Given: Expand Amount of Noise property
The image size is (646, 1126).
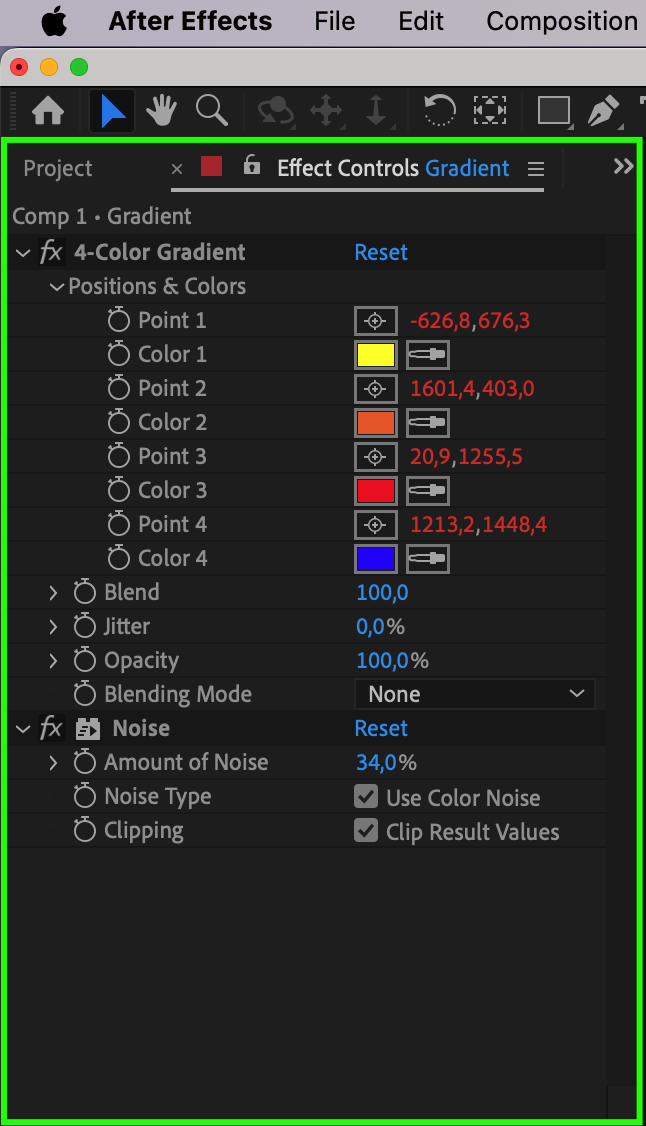Looking at the screenshot, I should (x=53, y=763).
